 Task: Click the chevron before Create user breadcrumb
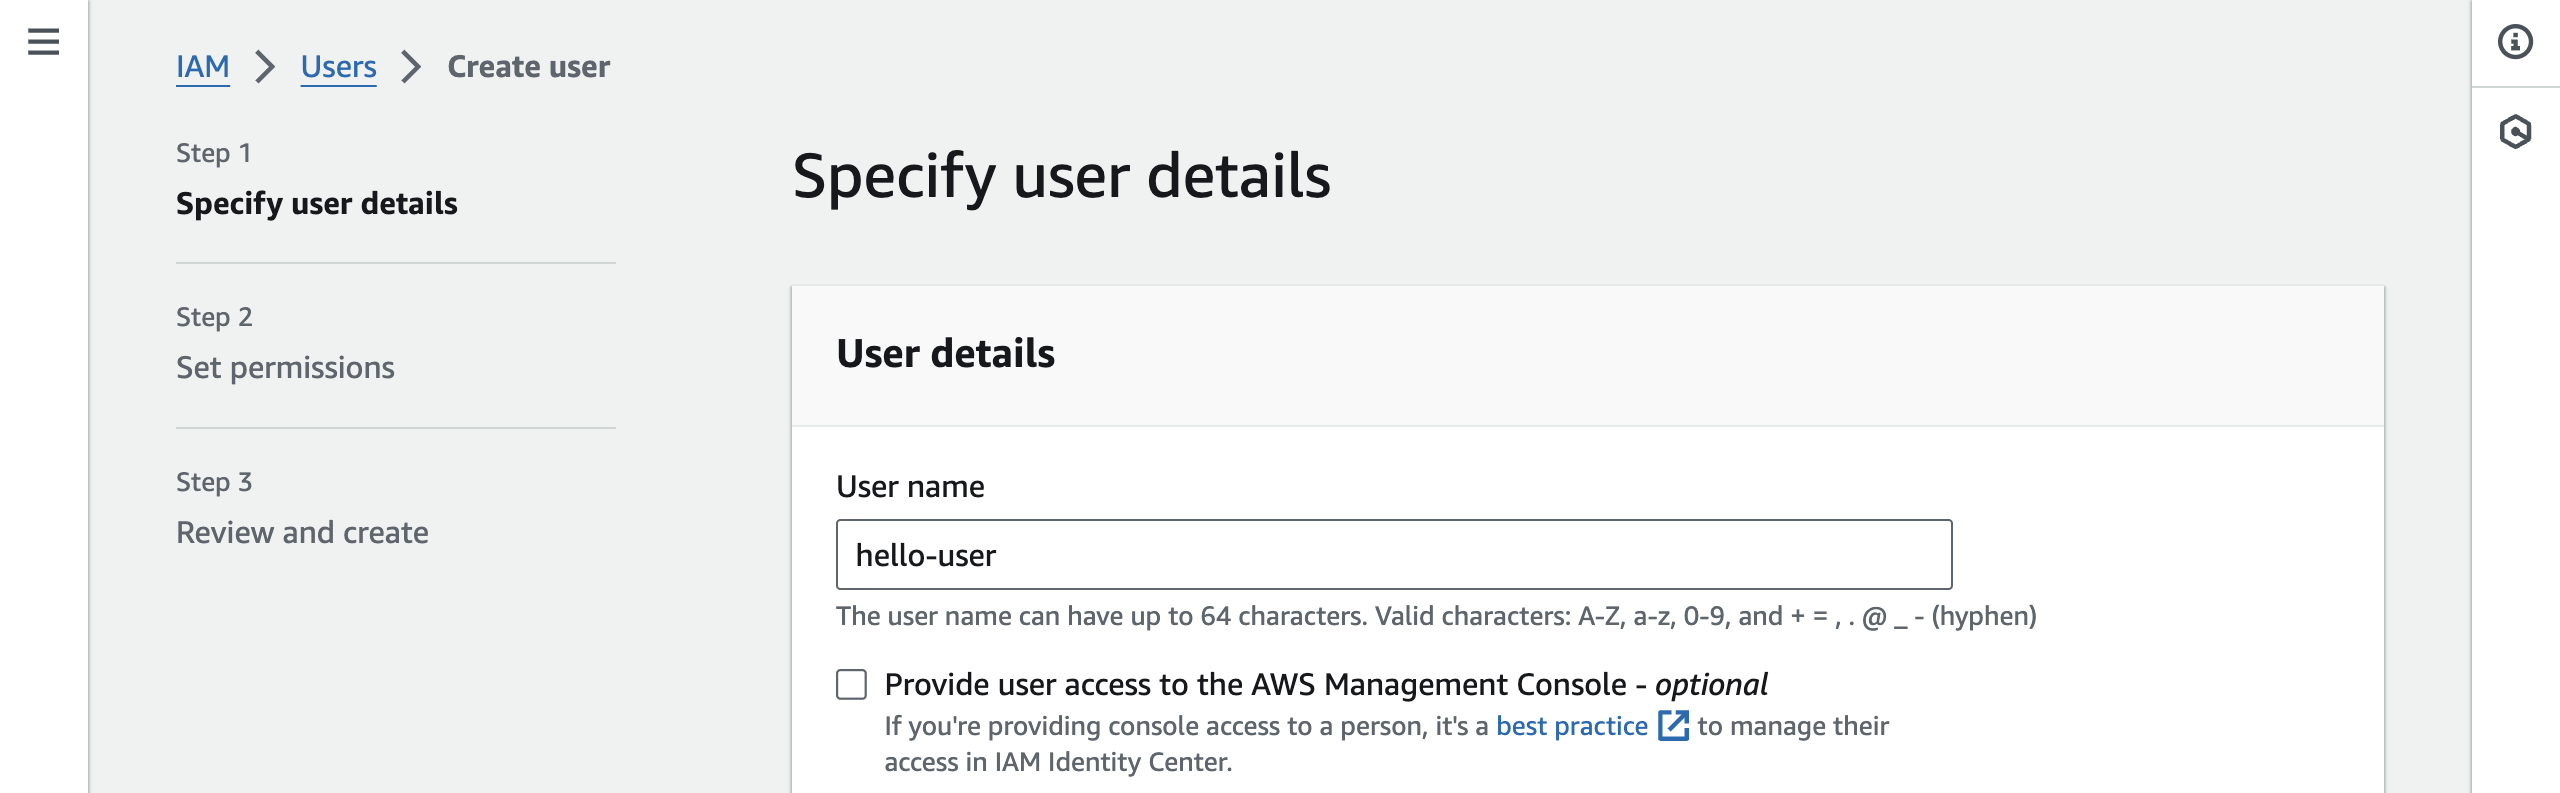pyautogui.click(x=411, y=67)
